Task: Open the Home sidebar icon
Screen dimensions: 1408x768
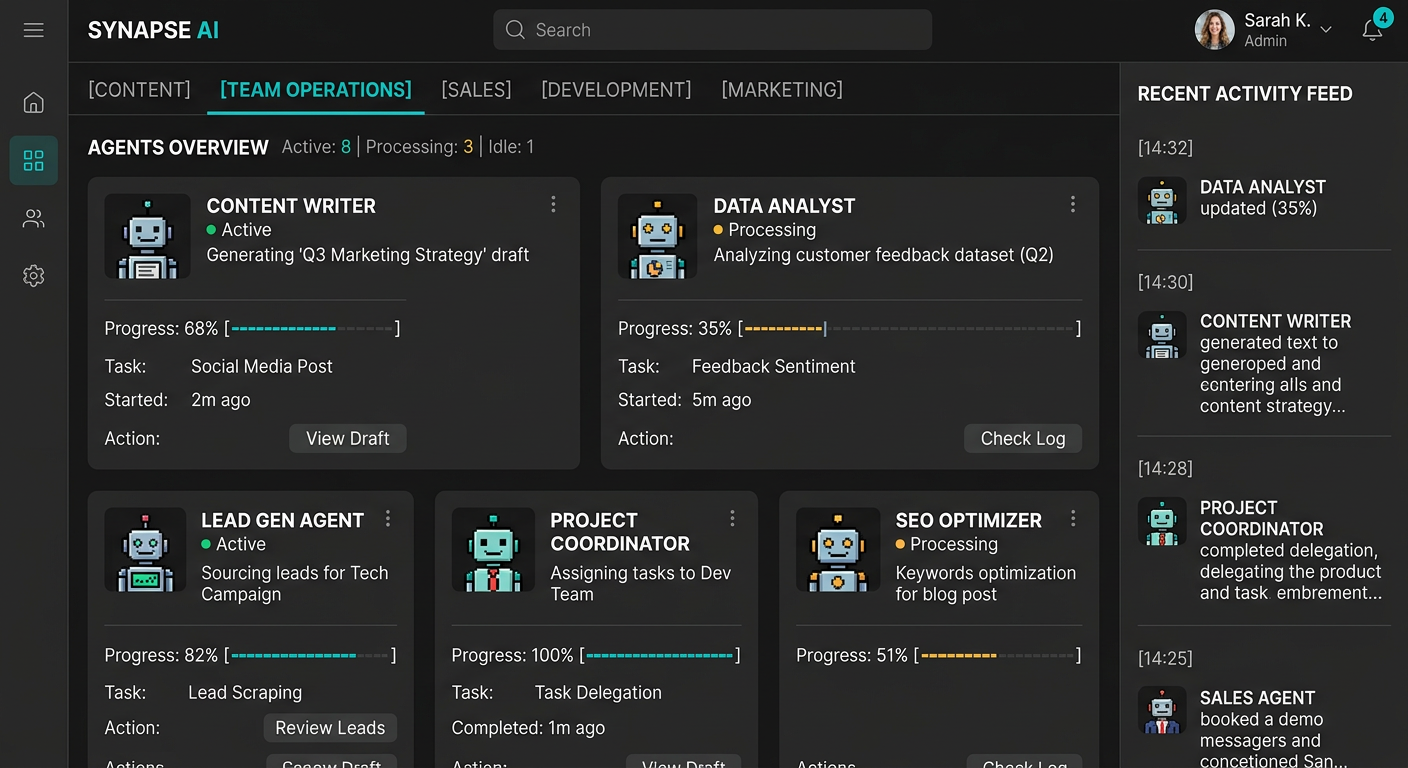Action: click(33, 102)
